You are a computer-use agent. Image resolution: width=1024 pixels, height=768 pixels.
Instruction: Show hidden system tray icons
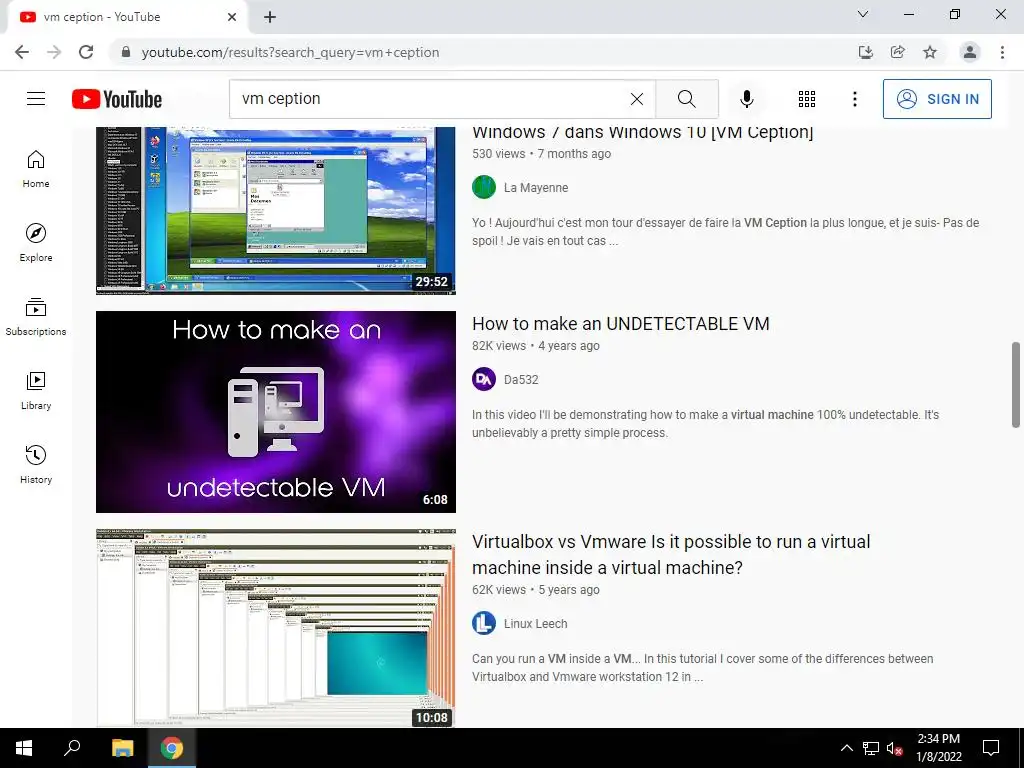846,748
